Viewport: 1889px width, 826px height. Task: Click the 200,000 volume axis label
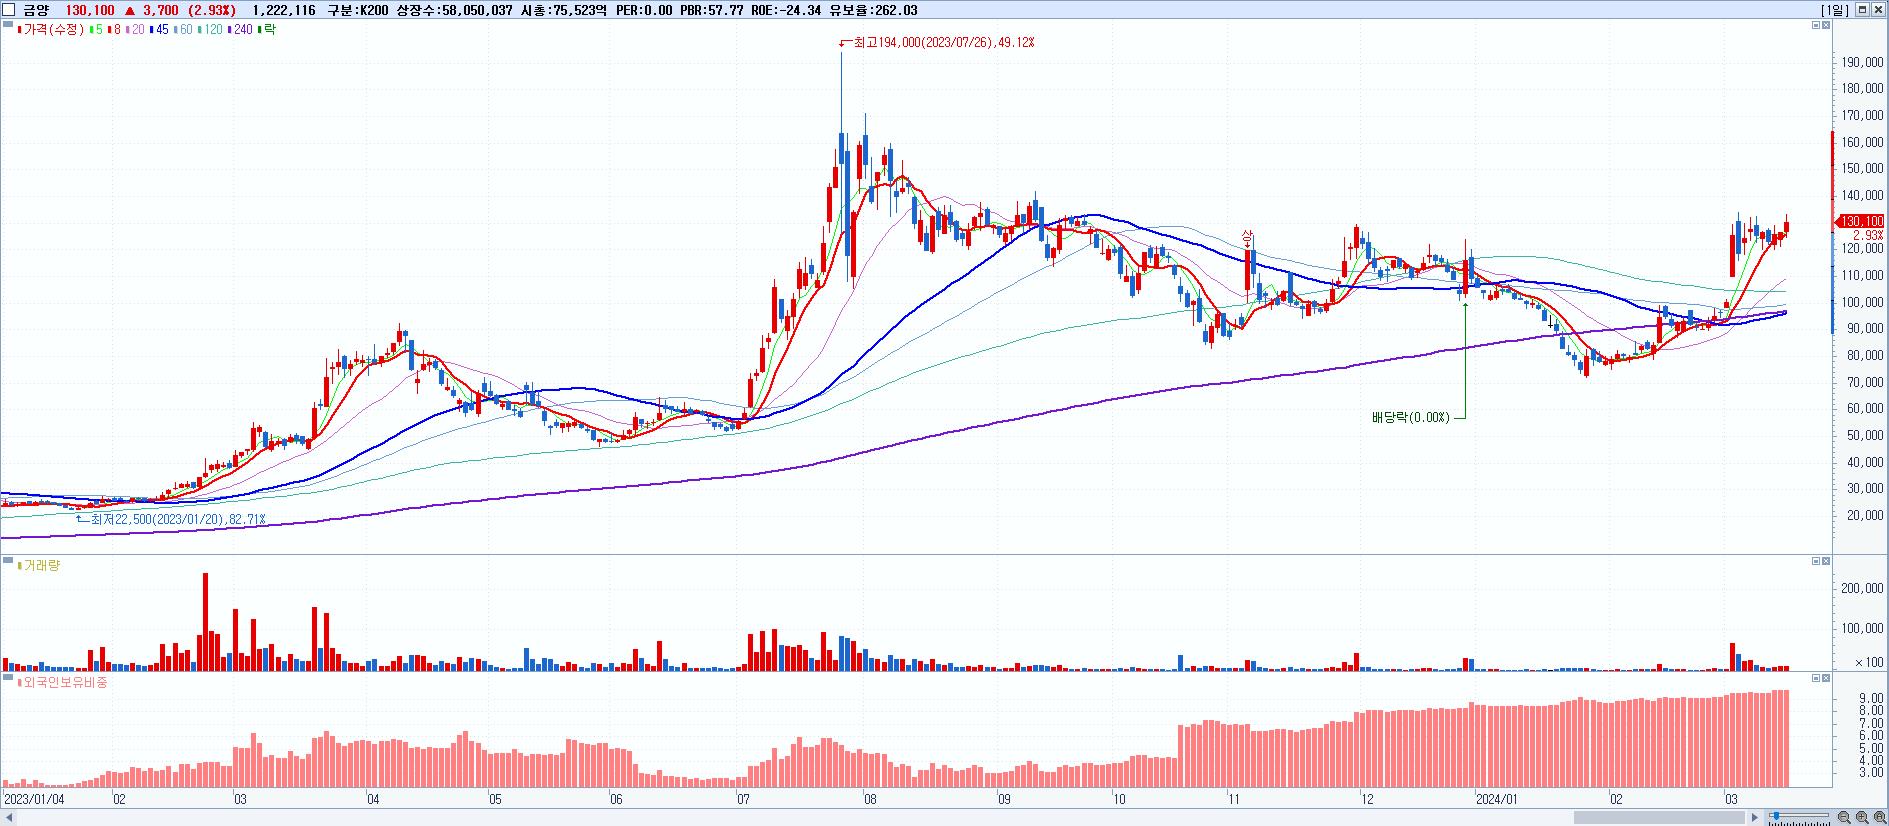click(x=1862, y=588)
